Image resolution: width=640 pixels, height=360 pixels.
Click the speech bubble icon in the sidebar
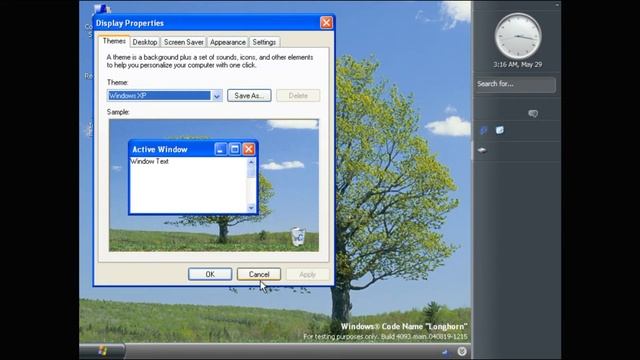(533, 113)
